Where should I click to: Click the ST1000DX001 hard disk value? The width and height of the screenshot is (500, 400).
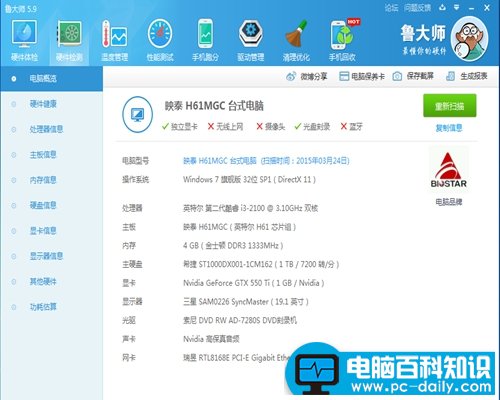point(261,265)
